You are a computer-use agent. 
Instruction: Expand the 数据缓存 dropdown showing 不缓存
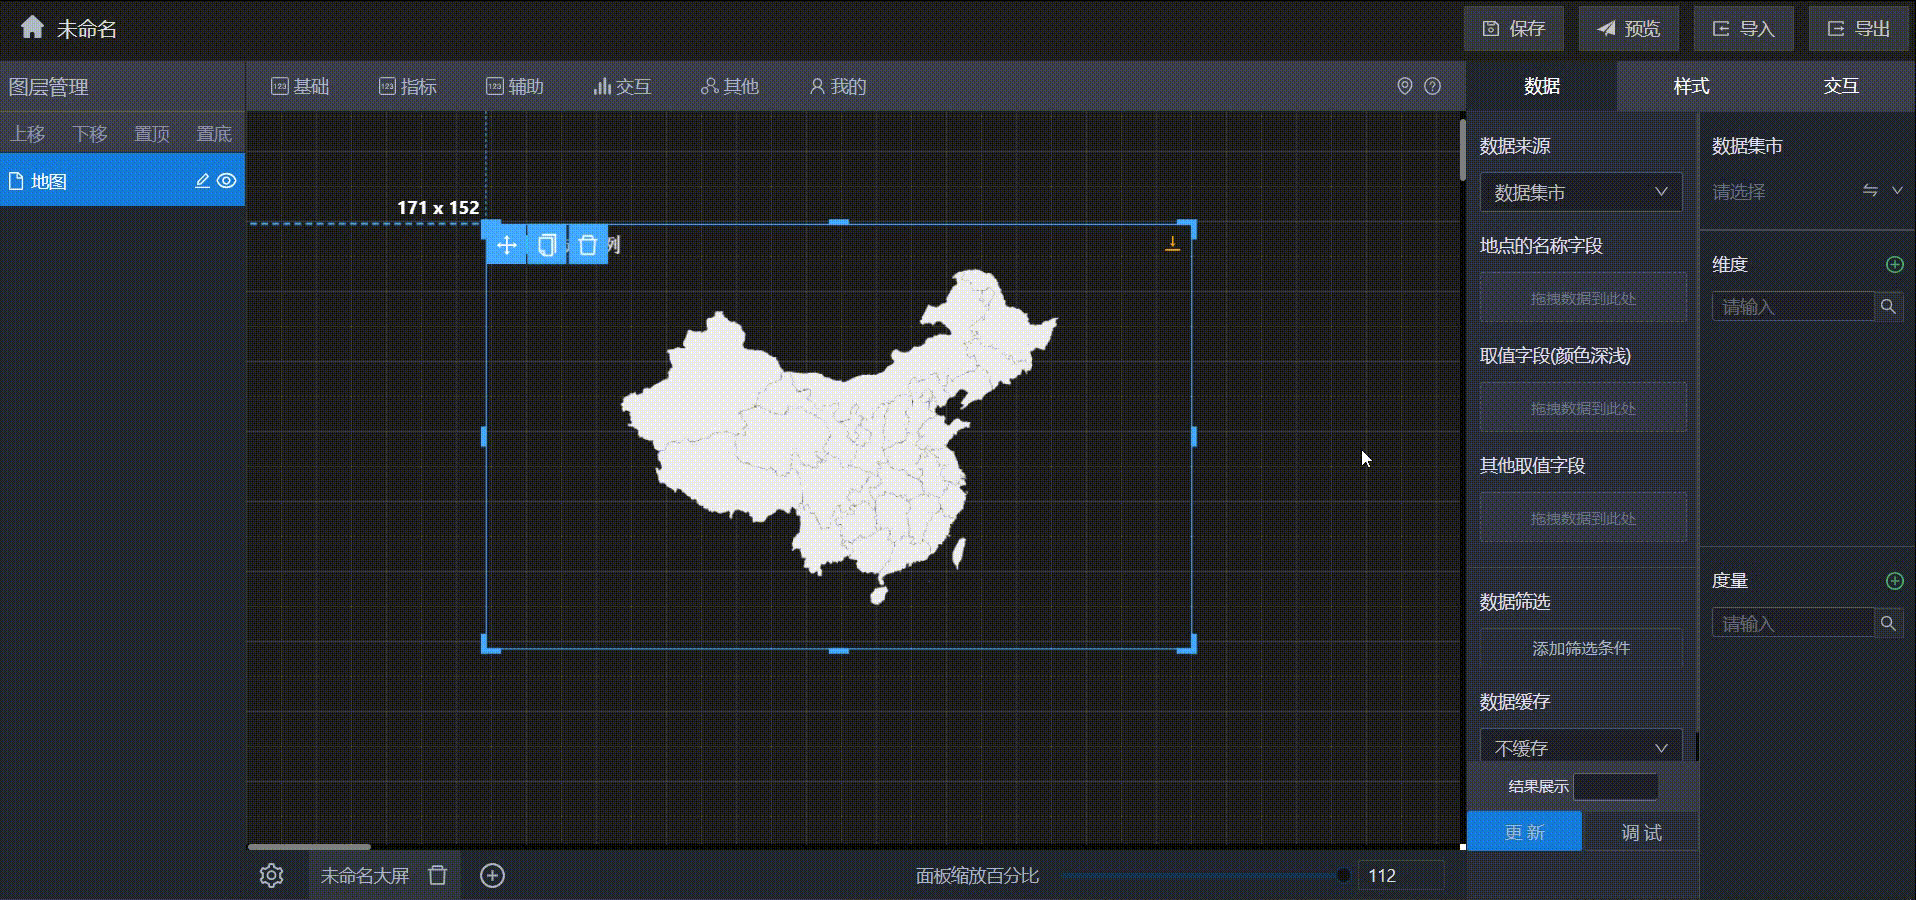[x=1580, y=748]
